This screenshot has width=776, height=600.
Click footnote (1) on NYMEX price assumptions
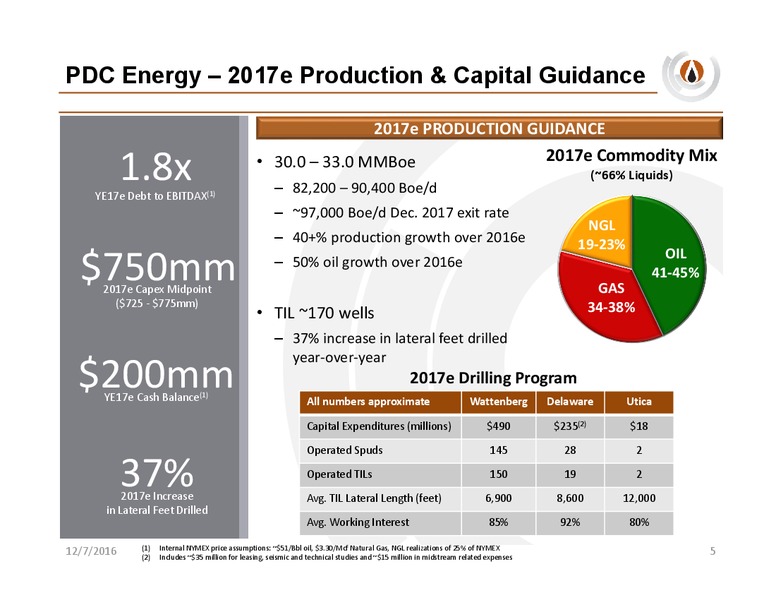coord(321,548)
